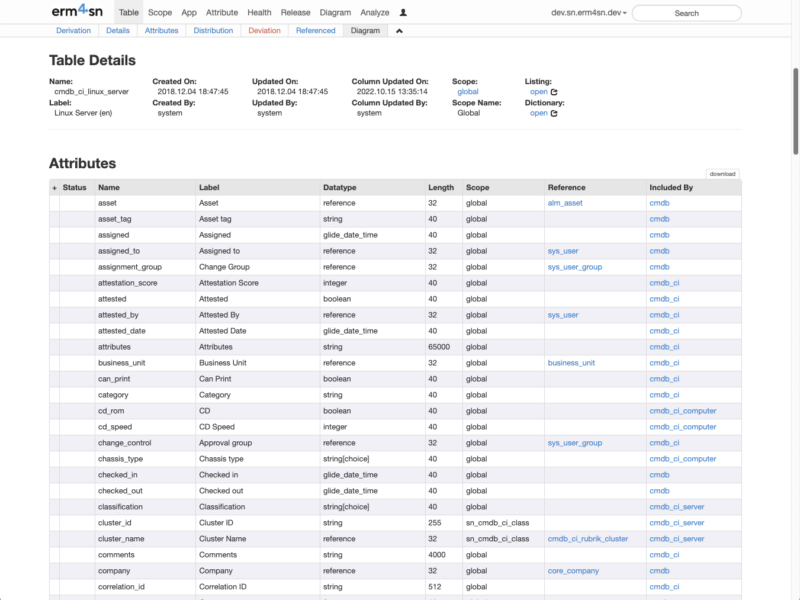Open the global scope link
This screenshot has width=800, height=600.
pyautogui.click(x=470, y=91)
